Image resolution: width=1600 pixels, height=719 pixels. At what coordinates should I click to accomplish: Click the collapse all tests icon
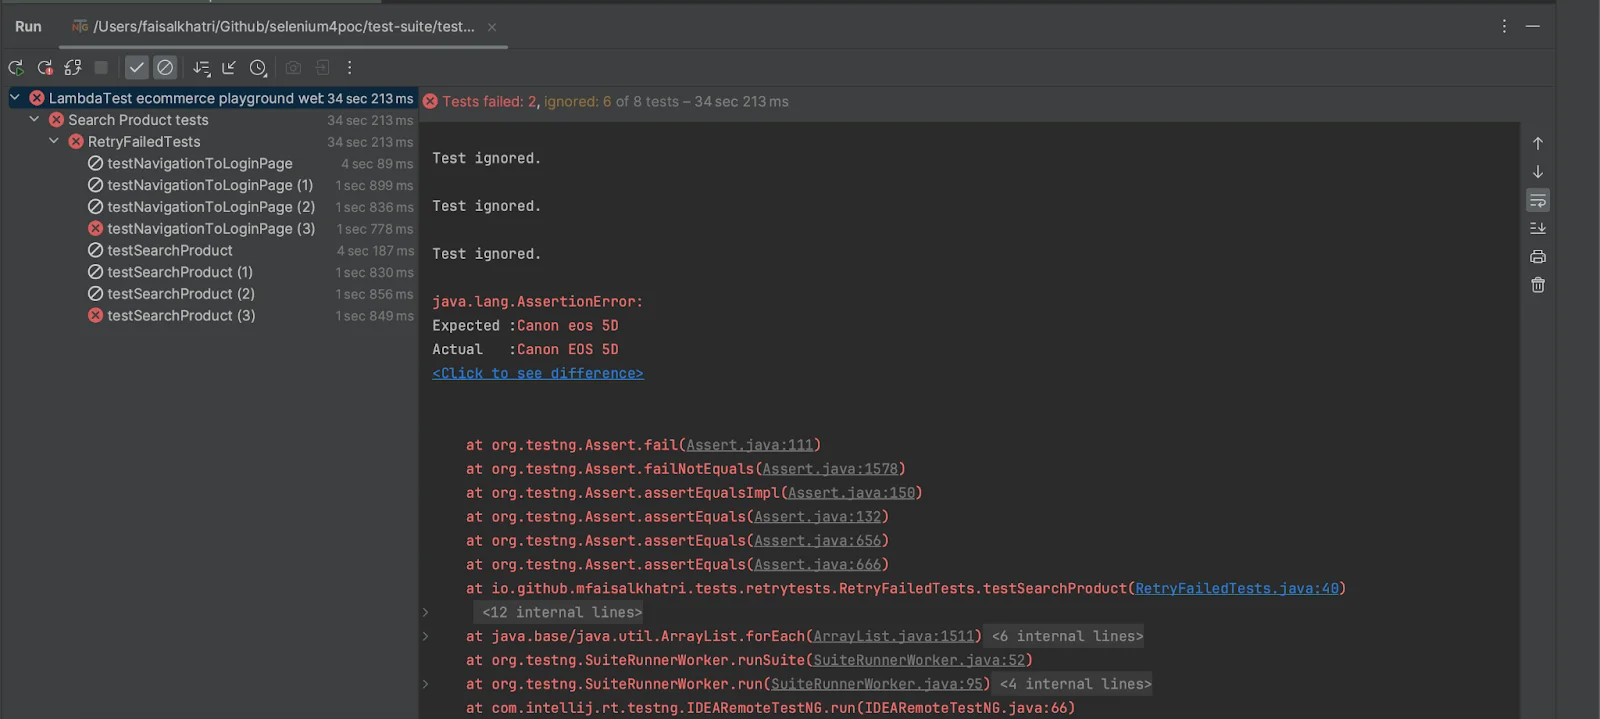coord(229,68)
